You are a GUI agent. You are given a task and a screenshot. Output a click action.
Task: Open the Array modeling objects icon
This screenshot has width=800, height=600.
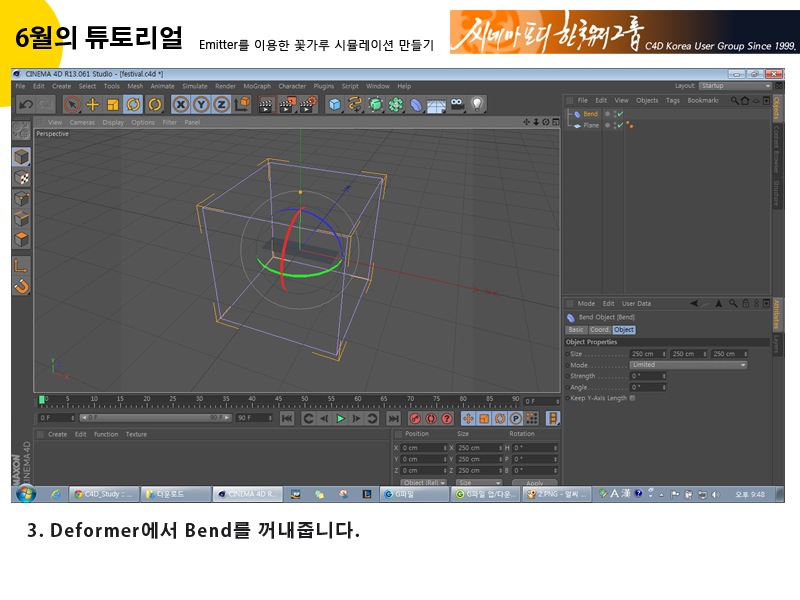click(396, 105)
